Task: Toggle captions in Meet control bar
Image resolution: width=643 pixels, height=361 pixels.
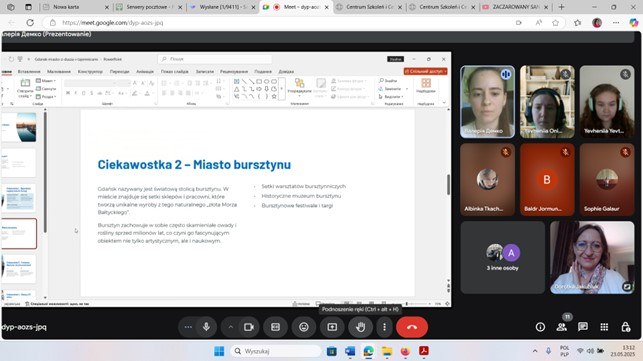Action: 275,327
